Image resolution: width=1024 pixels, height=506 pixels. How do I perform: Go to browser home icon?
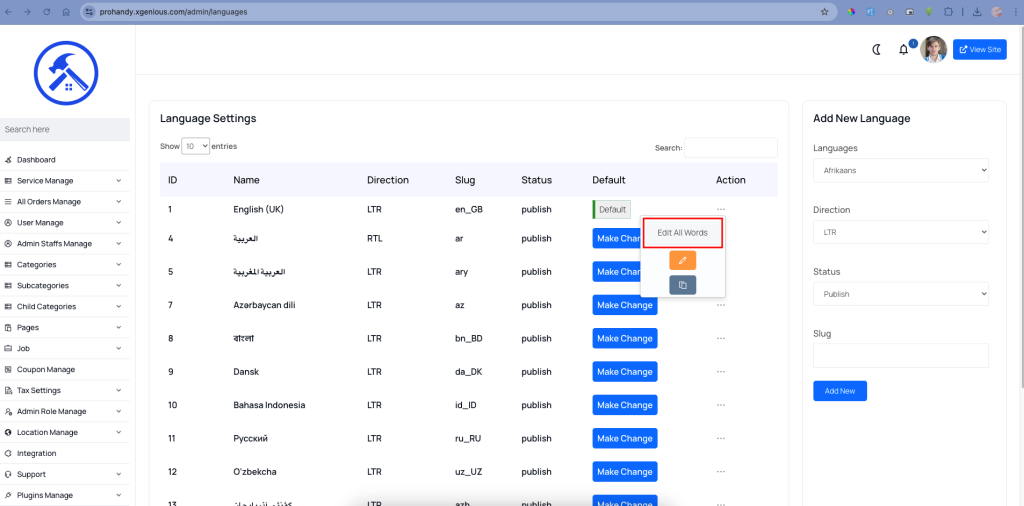tap(66, 12)
